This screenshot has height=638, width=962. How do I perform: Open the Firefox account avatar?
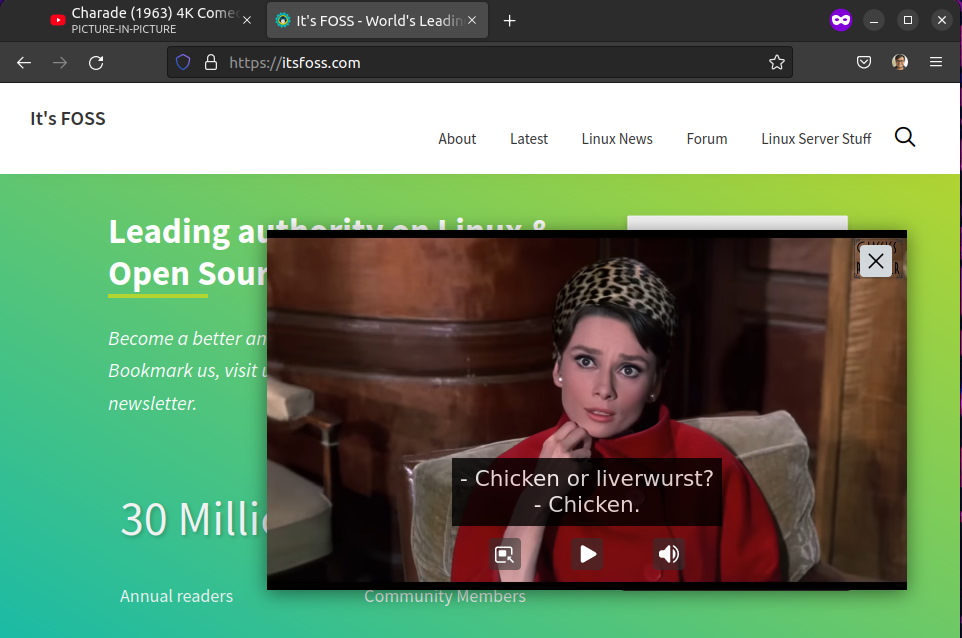(x=900, y=62)
